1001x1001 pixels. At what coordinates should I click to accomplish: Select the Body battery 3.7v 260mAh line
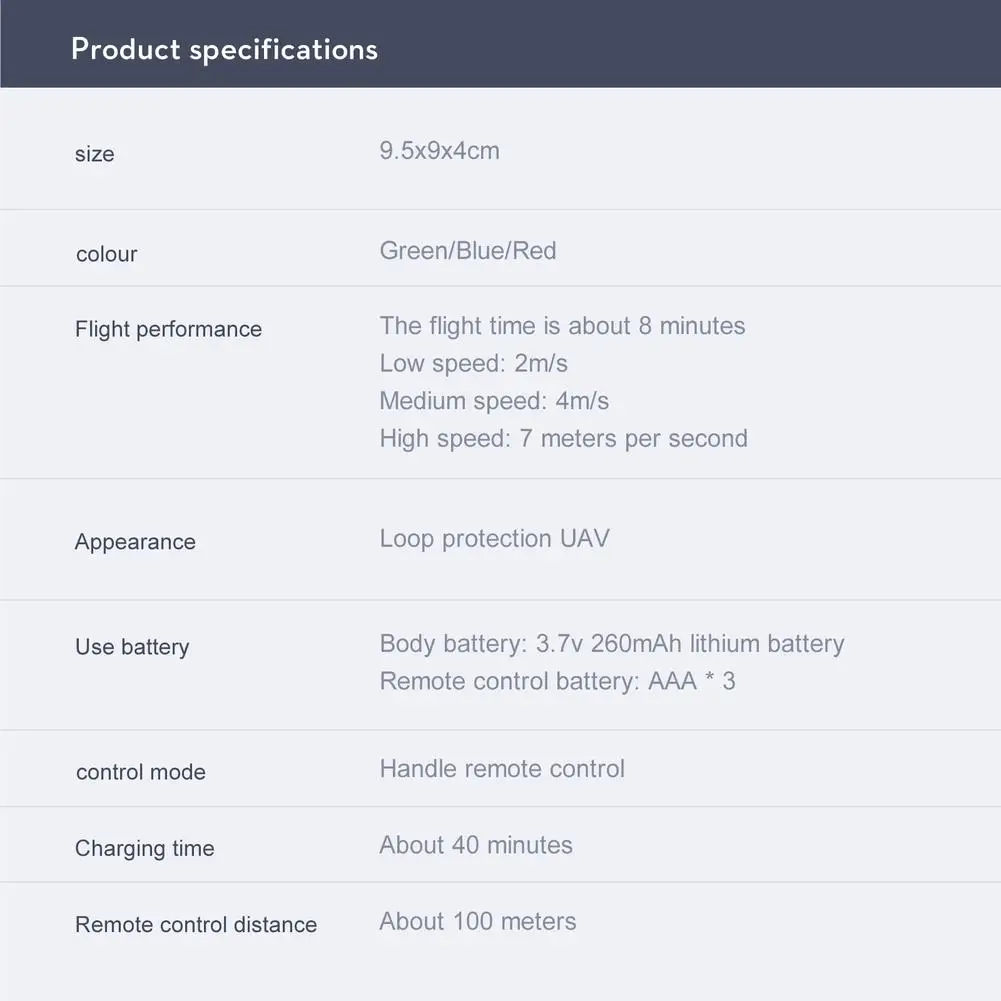click(x=611, y=643)
